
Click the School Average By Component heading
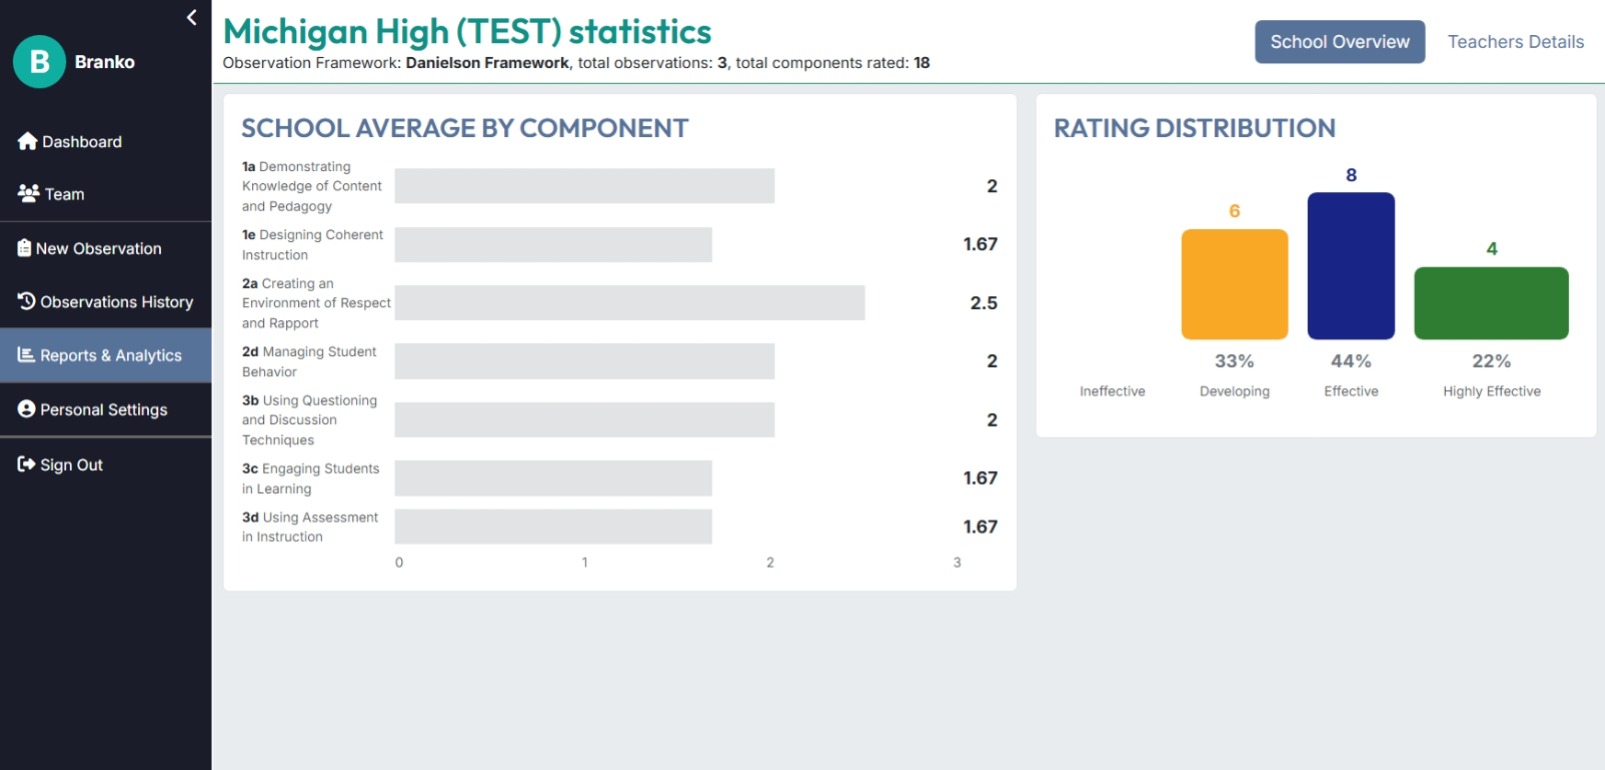click(465, 128)
